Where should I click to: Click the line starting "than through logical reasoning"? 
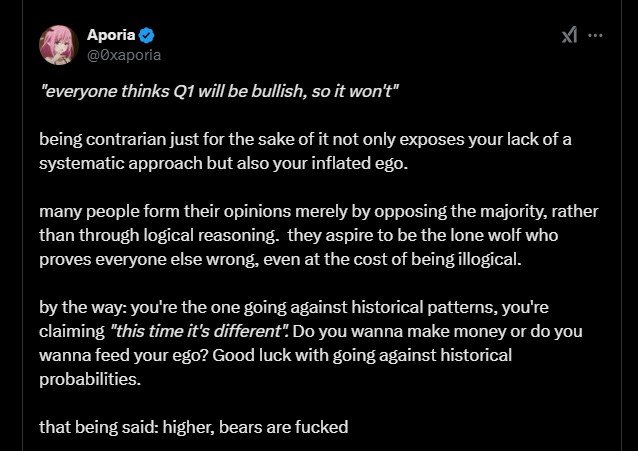tap(299, 236)
